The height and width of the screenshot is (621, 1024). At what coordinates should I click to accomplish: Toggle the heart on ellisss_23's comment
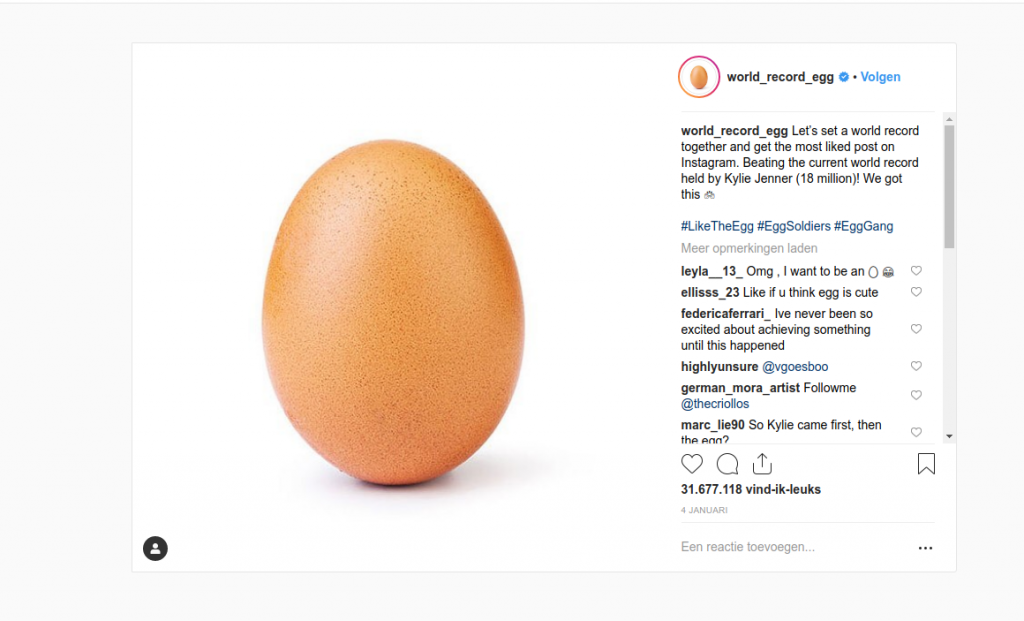916,291
